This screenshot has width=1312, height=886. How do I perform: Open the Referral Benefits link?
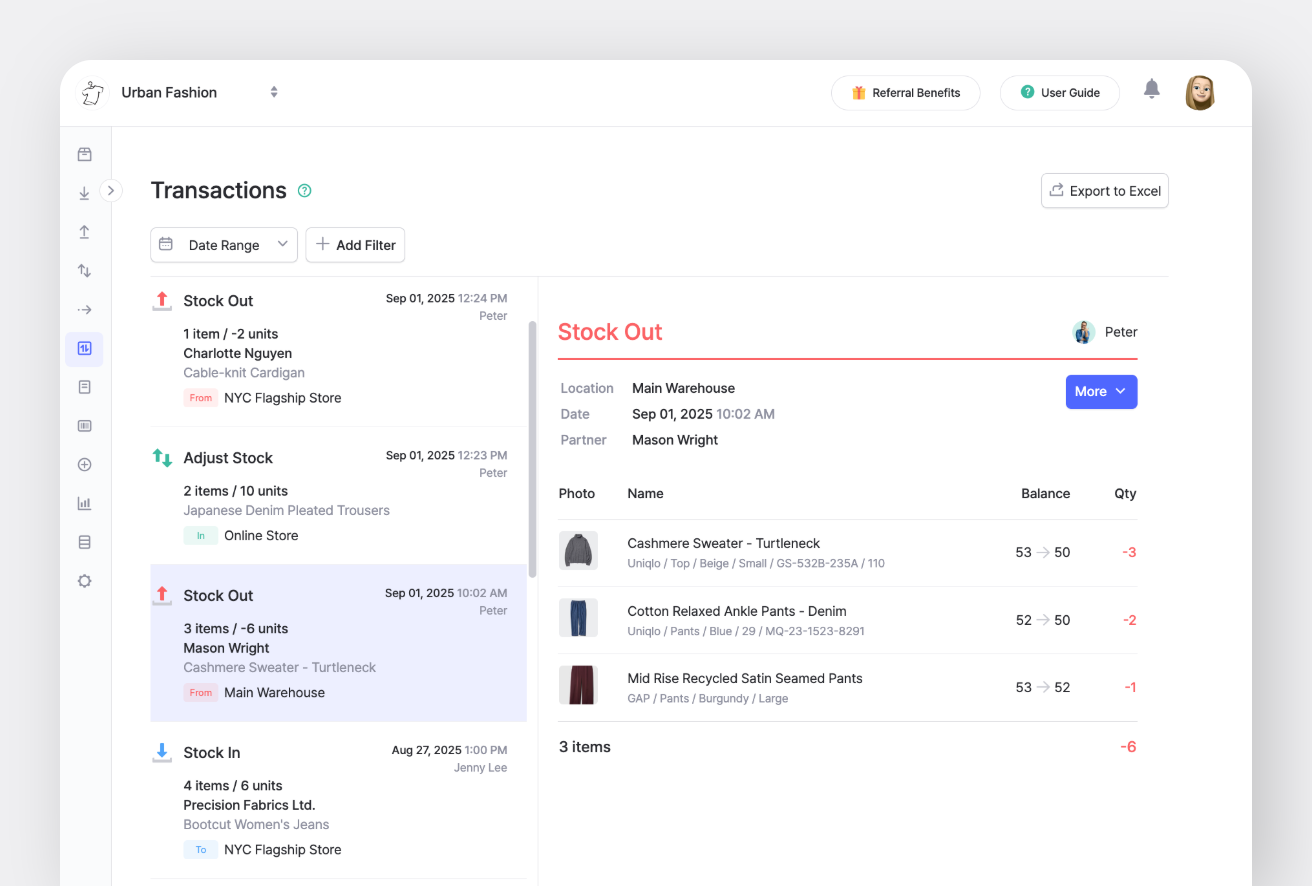[905, 92]
